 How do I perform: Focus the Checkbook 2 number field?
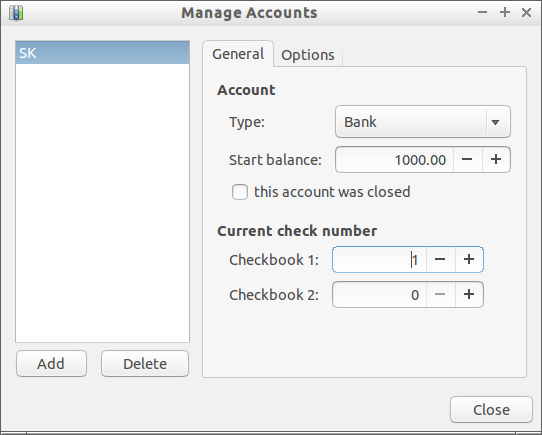tap(380, 295)
